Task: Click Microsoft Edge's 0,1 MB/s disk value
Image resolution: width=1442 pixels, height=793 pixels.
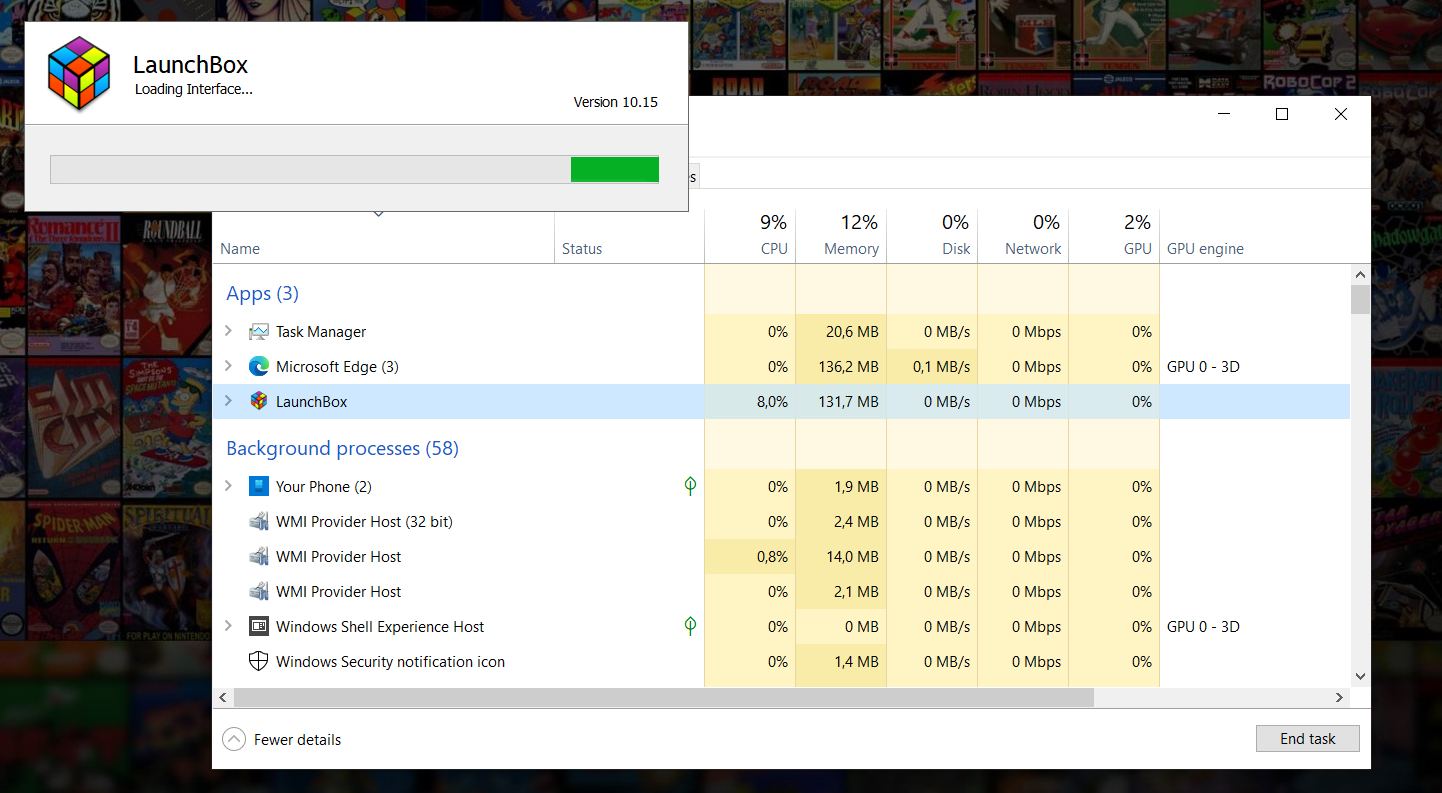Action: [x=941, y=367]
